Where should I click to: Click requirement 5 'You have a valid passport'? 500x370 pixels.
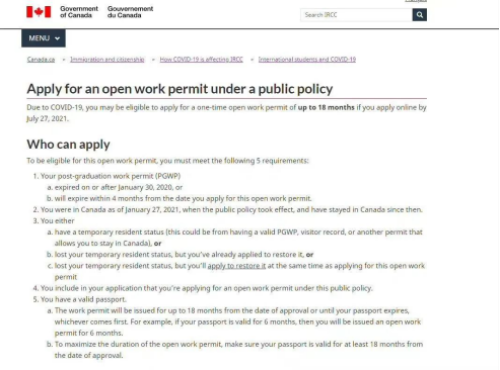(83, 299)
